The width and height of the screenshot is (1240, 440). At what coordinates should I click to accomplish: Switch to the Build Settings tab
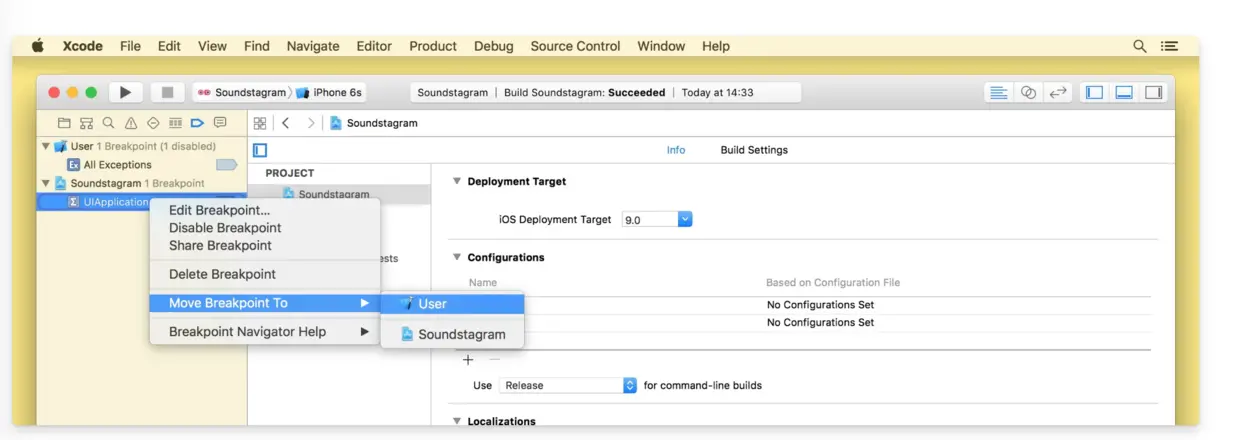tap(754, 150)
